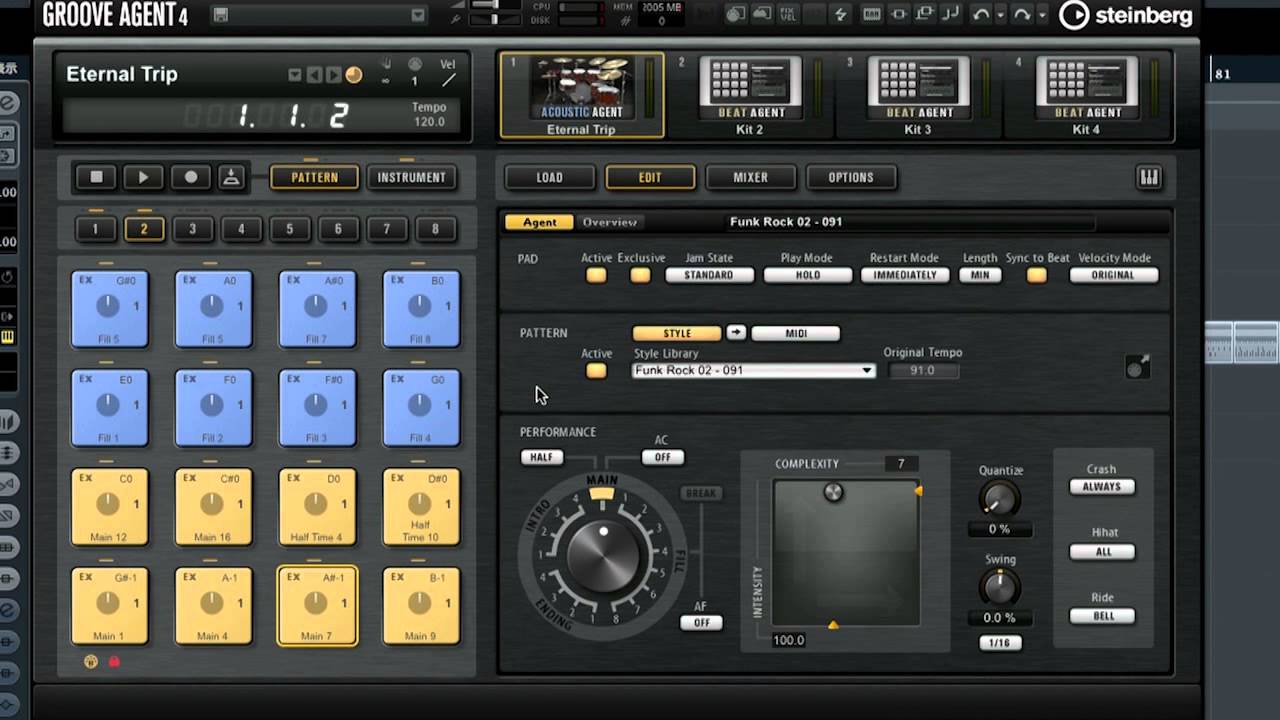1280x720 pixels.
Task: Click the orange icon below pad Main 1
Action: (x=91, y=661)
